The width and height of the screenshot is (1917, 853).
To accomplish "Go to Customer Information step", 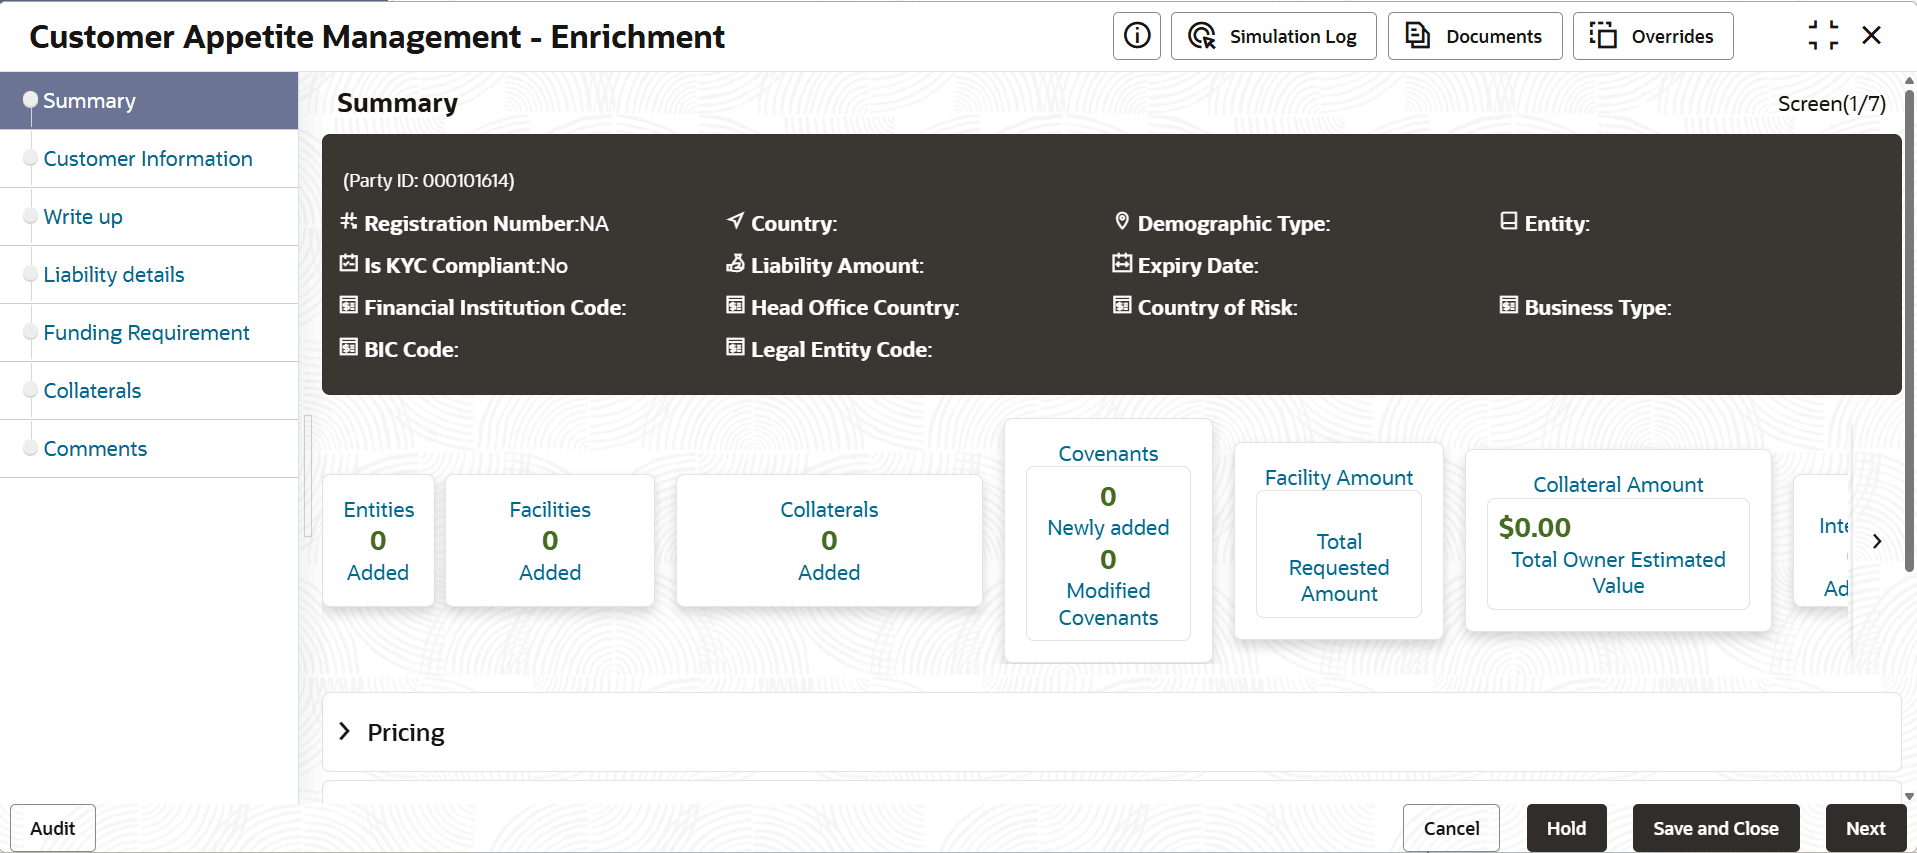I will tap(149, 159).
